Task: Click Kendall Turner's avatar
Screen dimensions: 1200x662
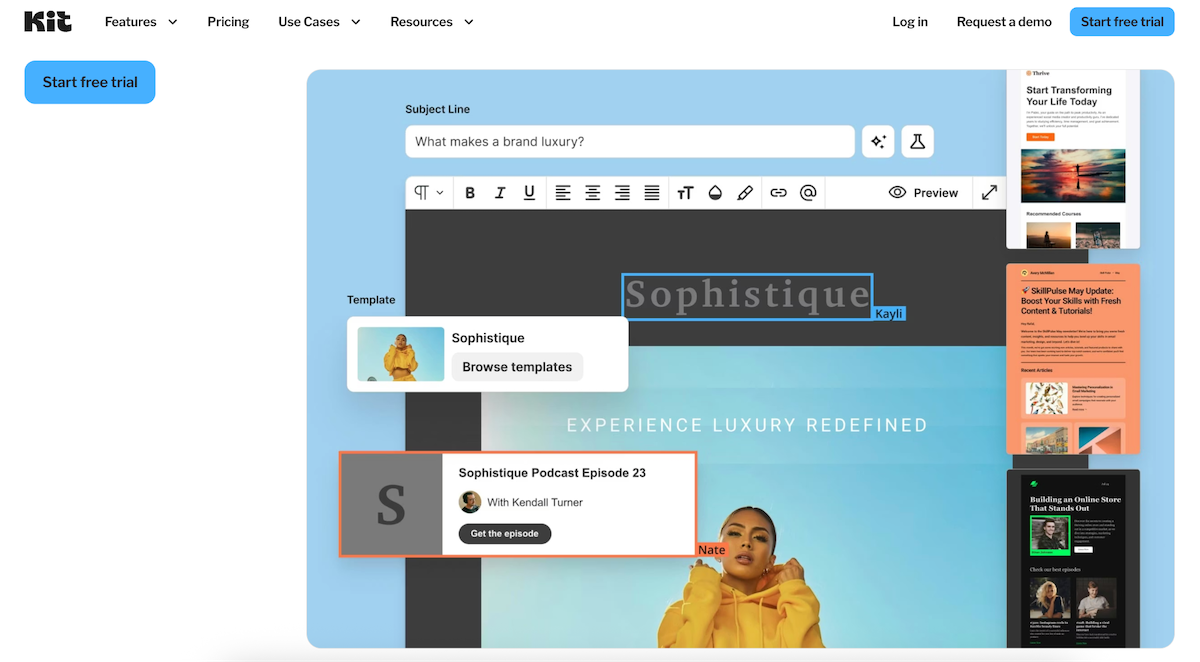Action: tap(470, 502)
